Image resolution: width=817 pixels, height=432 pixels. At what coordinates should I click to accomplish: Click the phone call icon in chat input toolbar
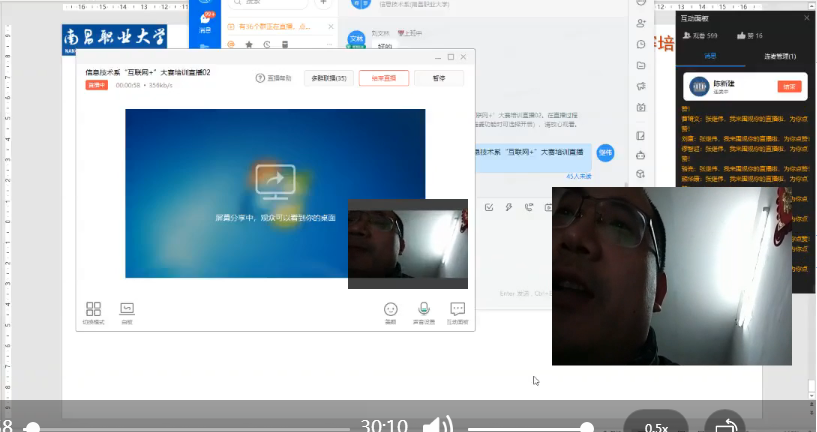(528, 207)
